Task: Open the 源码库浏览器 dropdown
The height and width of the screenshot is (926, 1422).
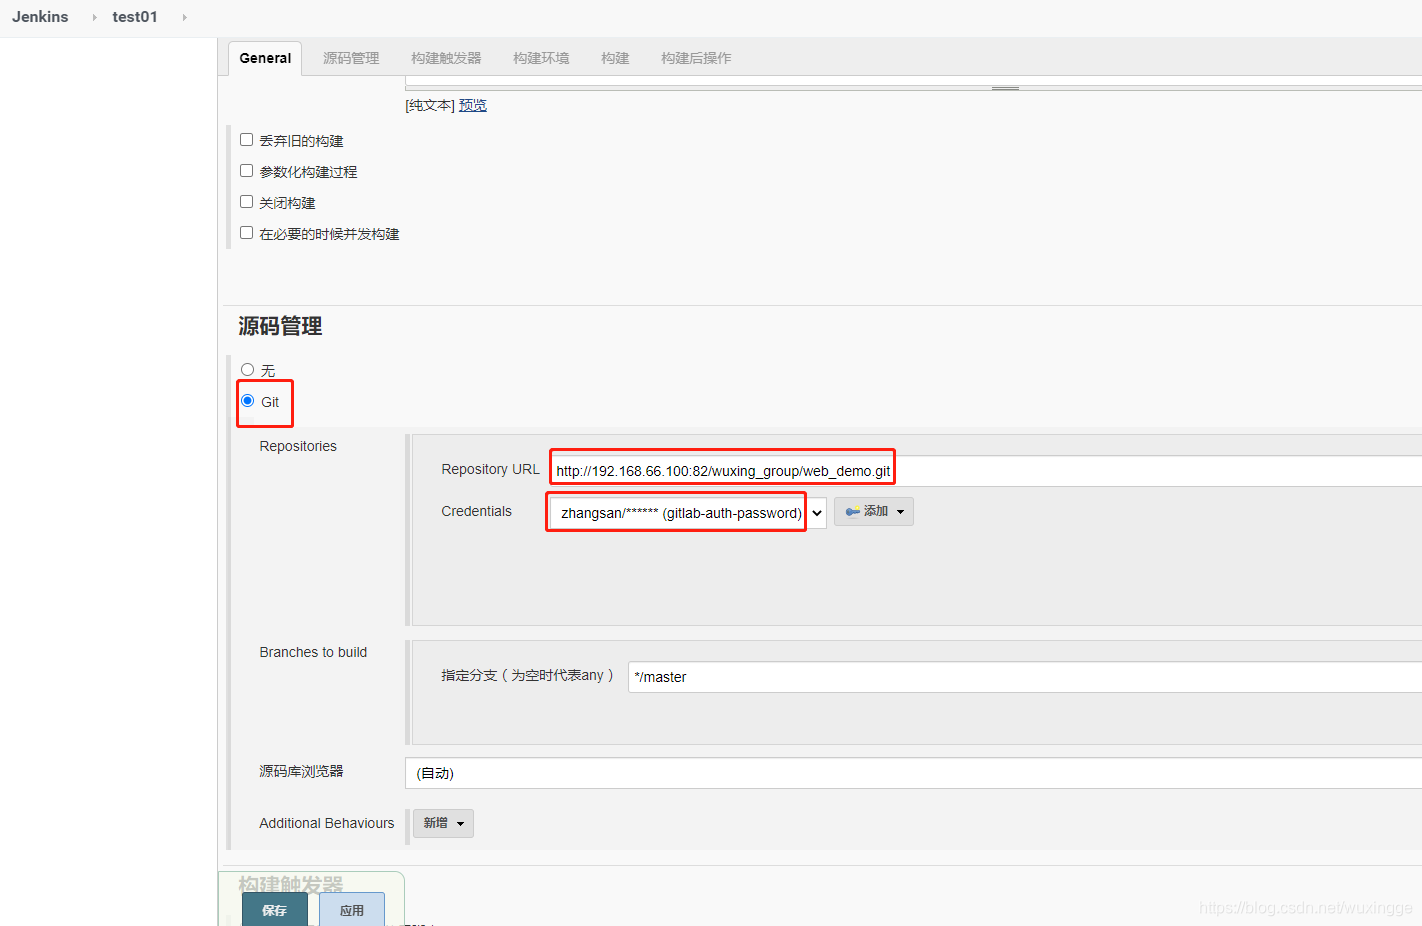Action: pyautogui.click(x=913, y=773)
